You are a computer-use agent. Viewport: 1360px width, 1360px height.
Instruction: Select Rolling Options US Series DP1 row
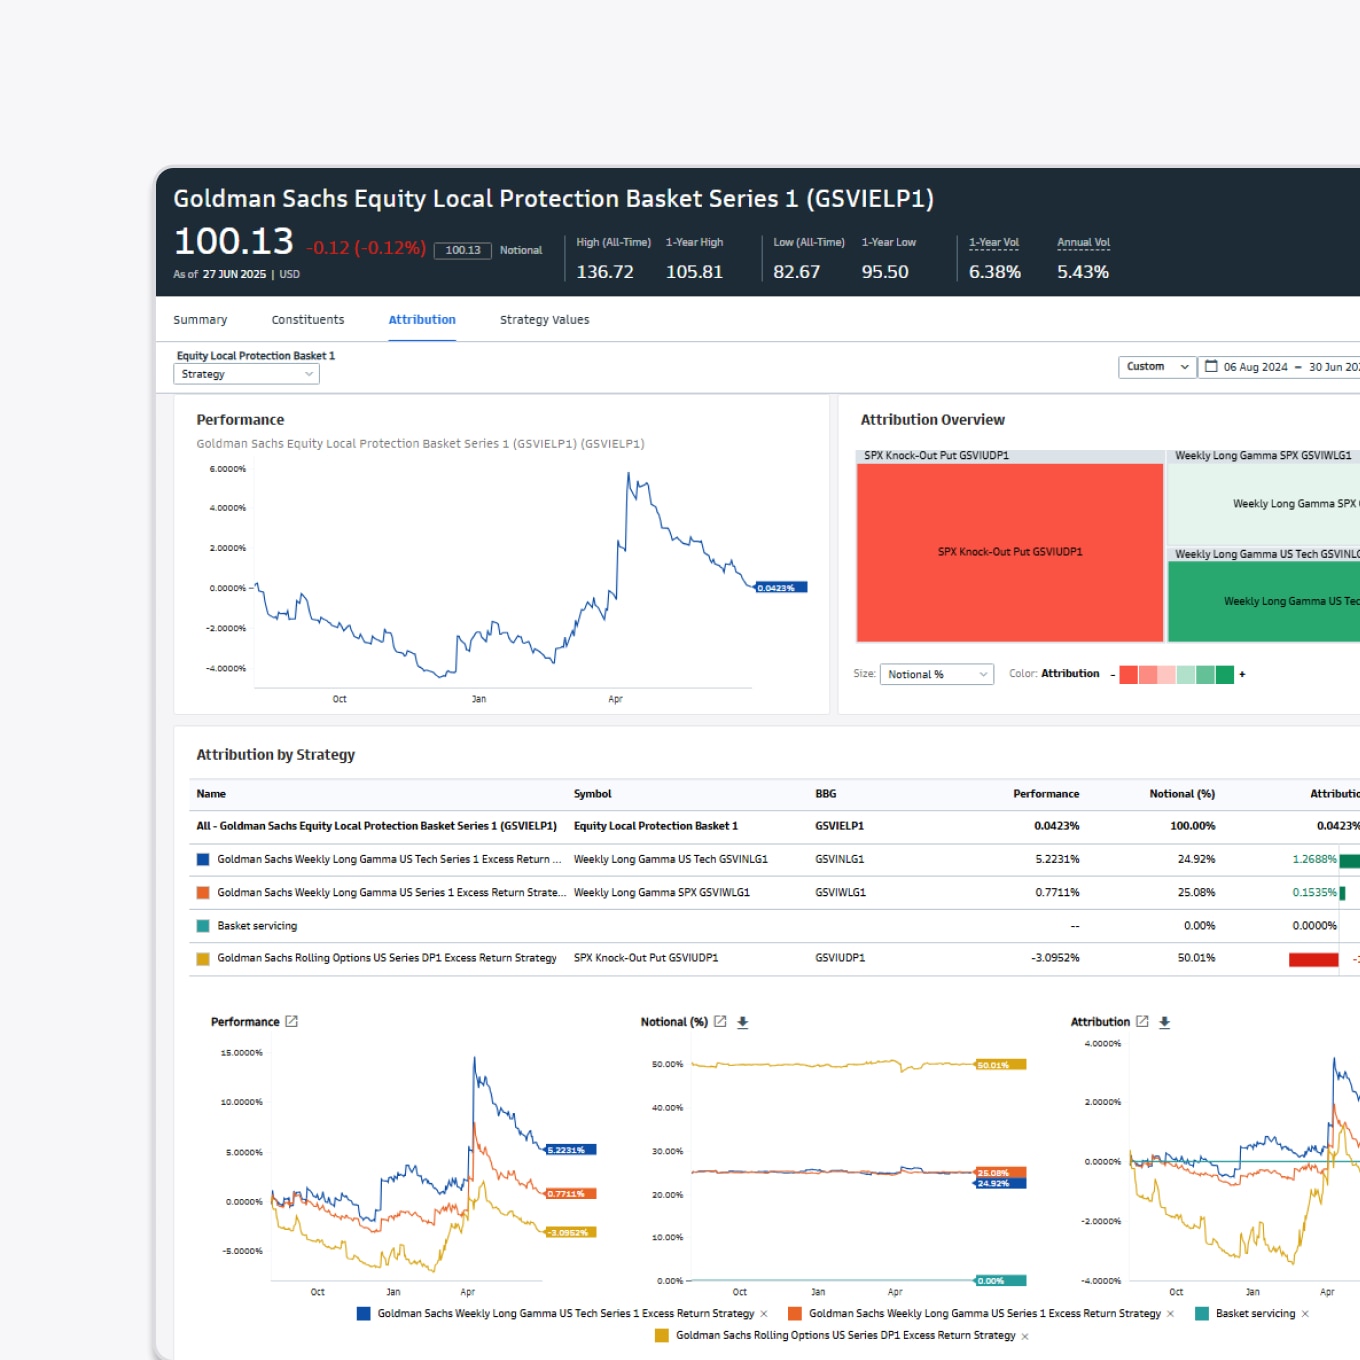coord(774,958)
